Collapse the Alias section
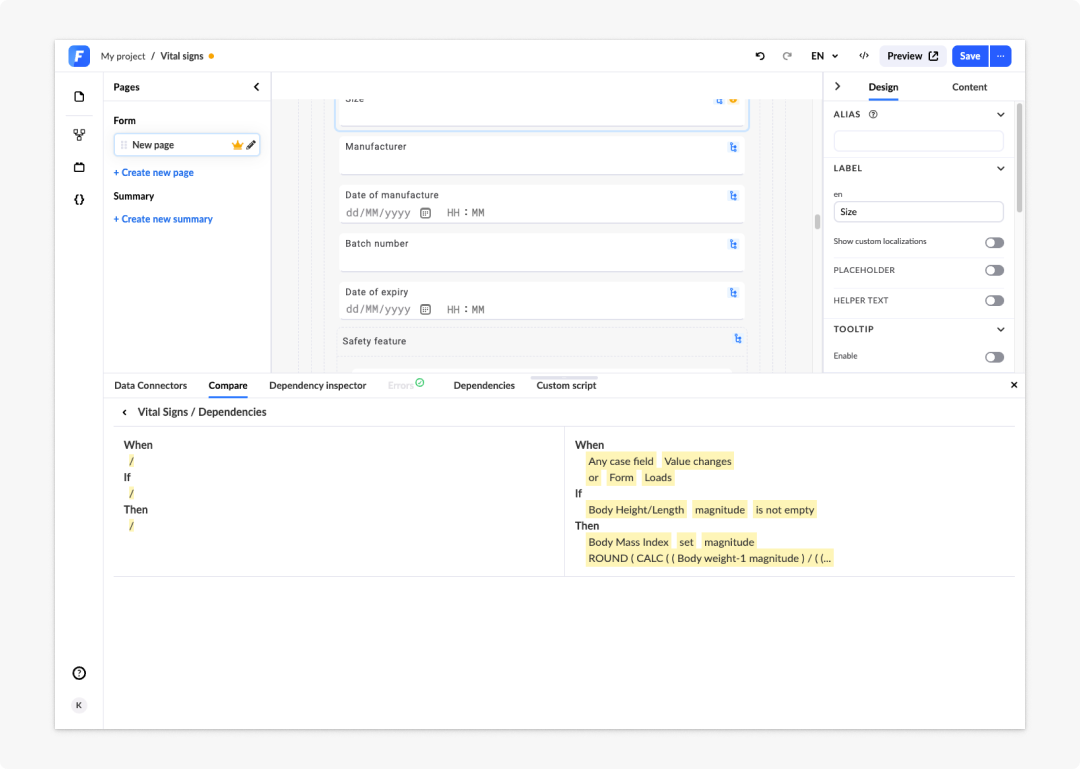The image size is (1080, 769). point(1000,114)
